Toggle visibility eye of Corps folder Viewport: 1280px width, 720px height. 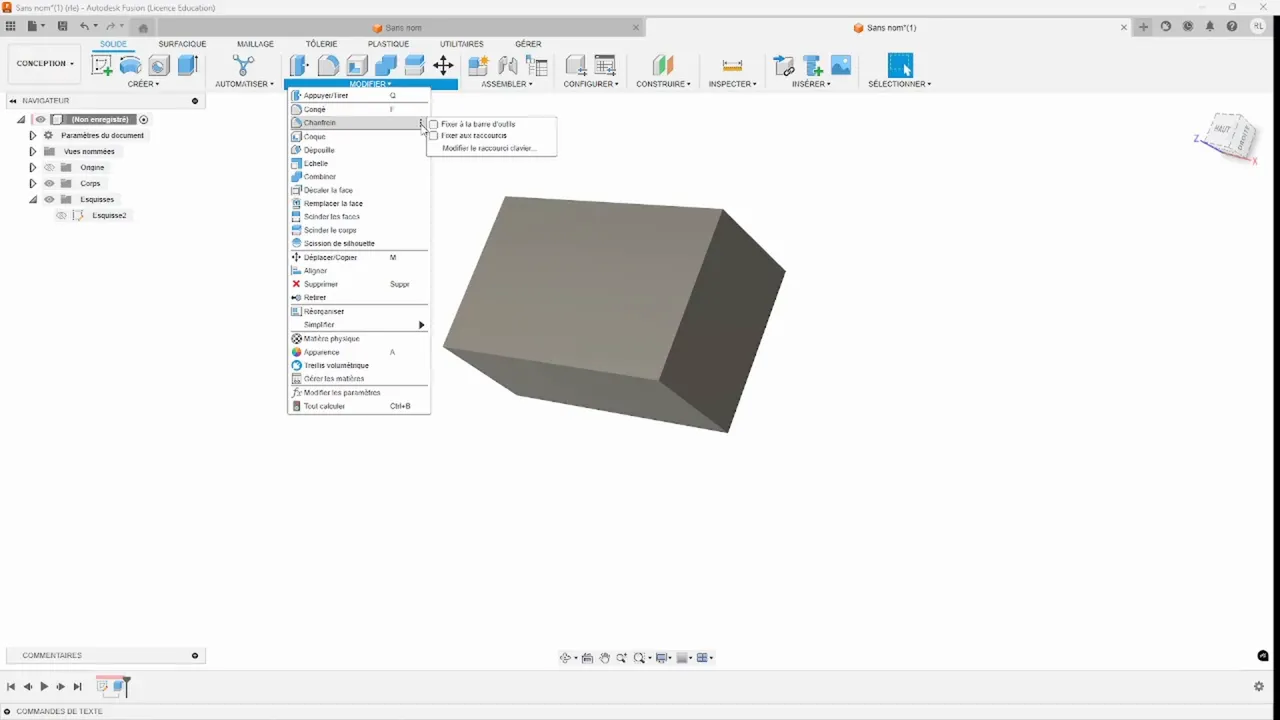click(x=49, y=183)
